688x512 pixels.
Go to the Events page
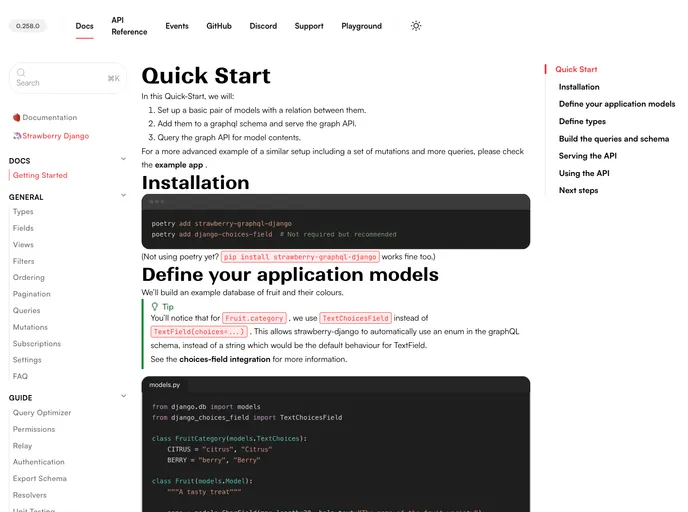tap(177, 26)
